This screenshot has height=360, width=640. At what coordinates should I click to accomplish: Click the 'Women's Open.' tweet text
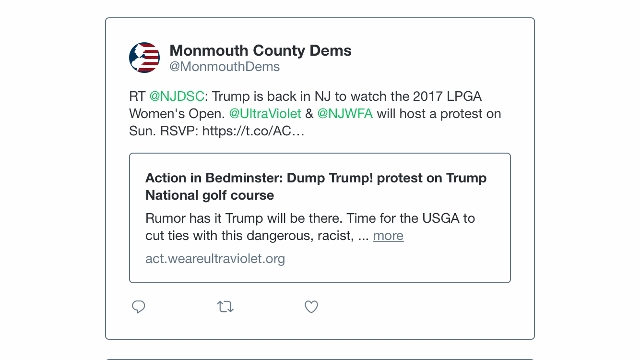[177, 113]
